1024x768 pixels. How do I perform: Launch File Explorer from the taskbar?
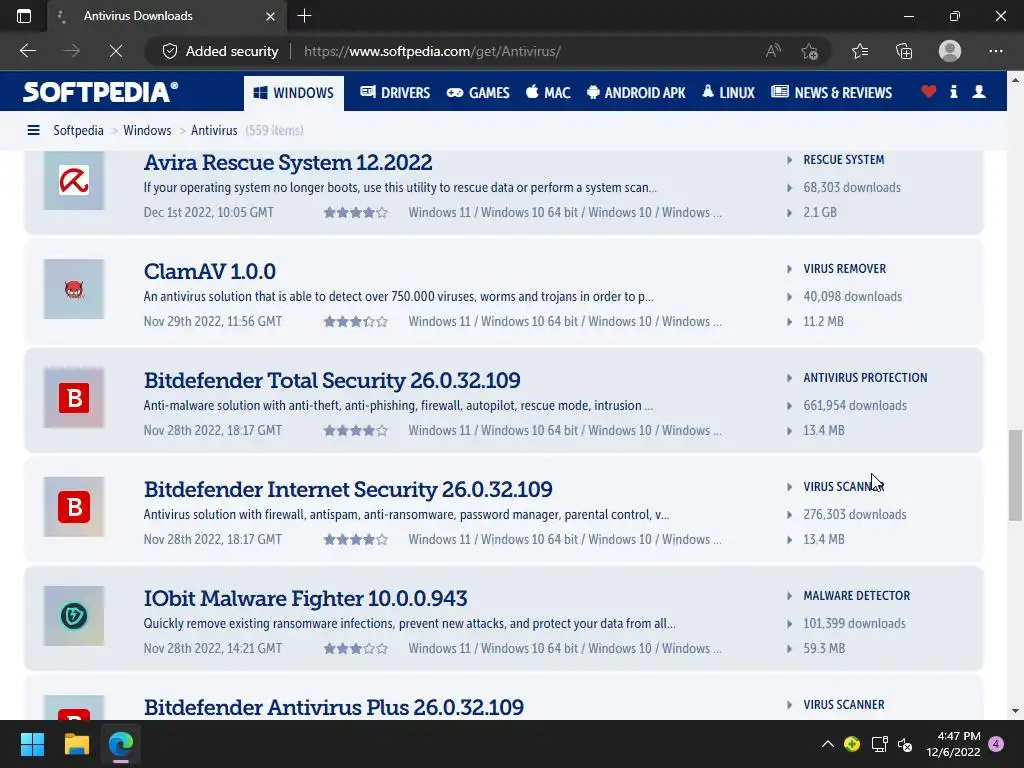(76, 744)
